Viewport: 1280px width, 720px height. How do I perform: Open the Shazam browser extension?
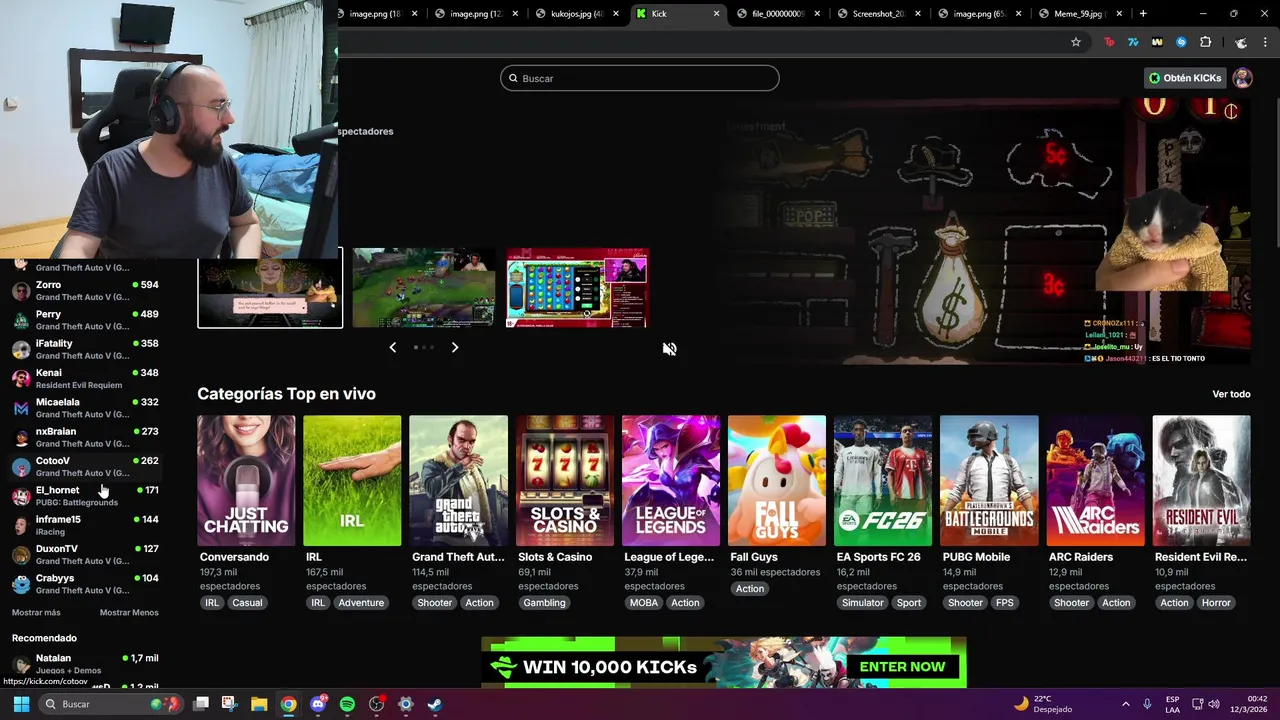click(1181, 42)
